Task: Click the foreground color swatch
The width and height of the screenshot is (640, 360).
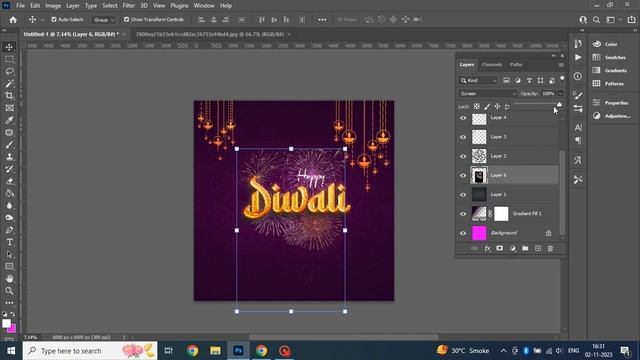Action: [6, 323]
